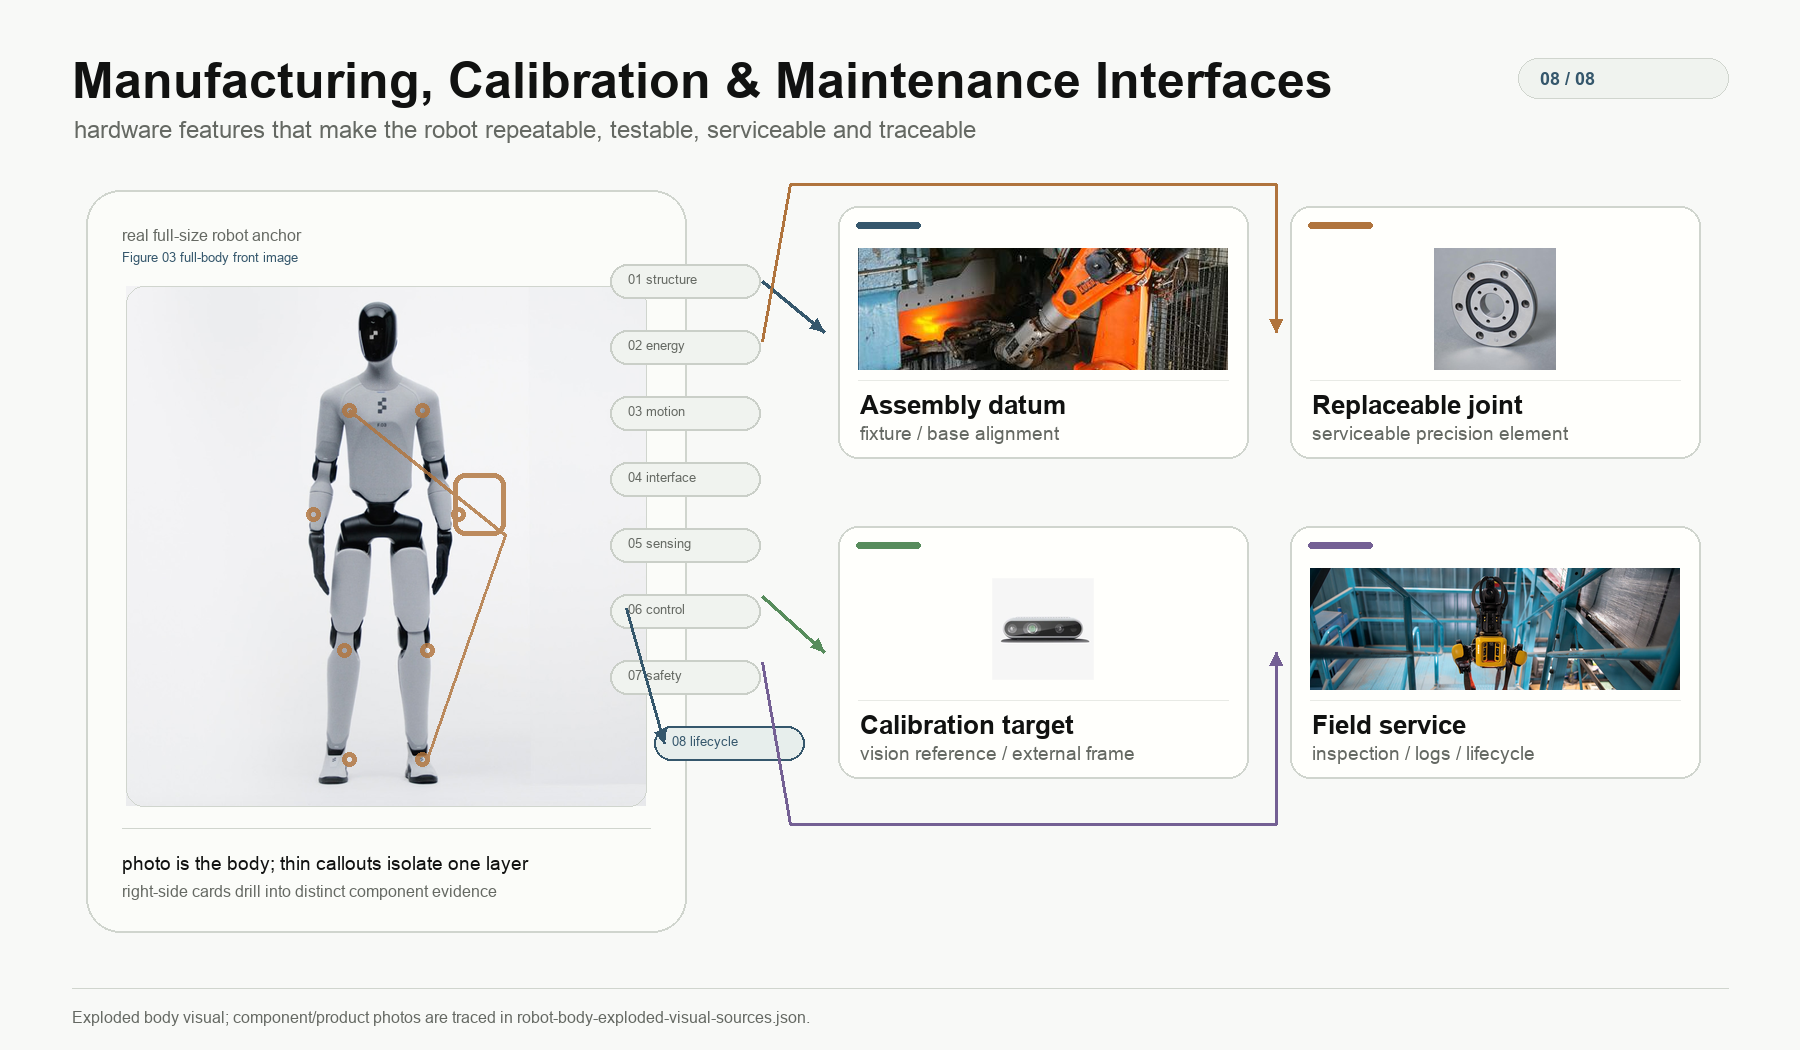Pick the 05 sensing layer pill
Image resolution: width=1800 pixels, height=1050 pixels.
[x=685, y=545]
